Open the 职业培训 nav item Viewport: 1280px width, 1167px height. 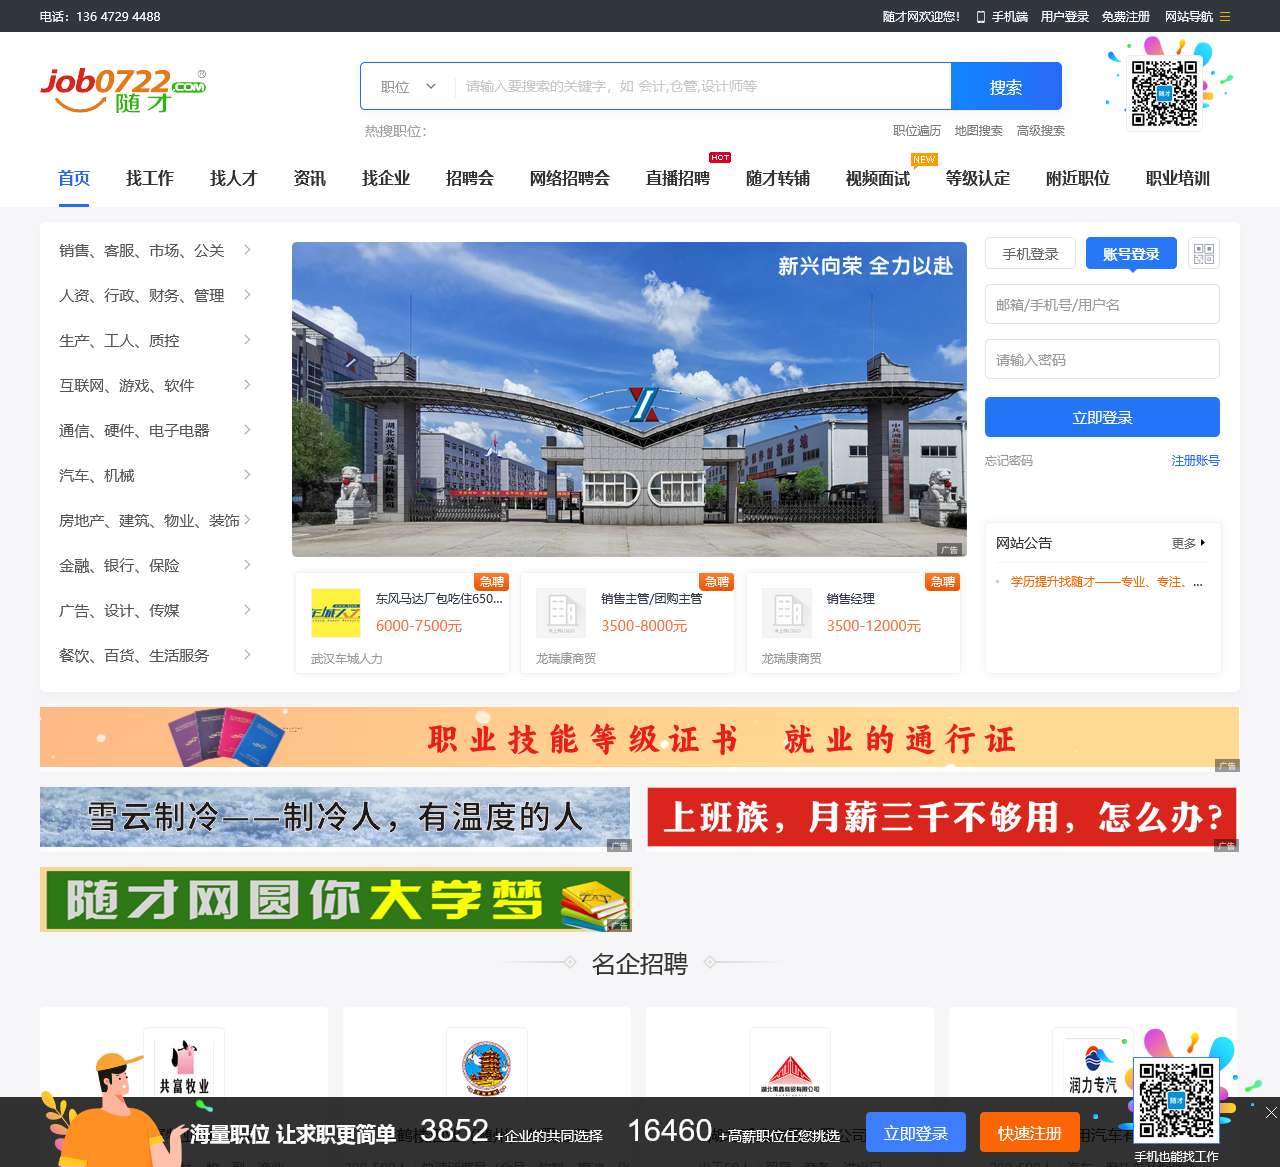(1178, 178)
